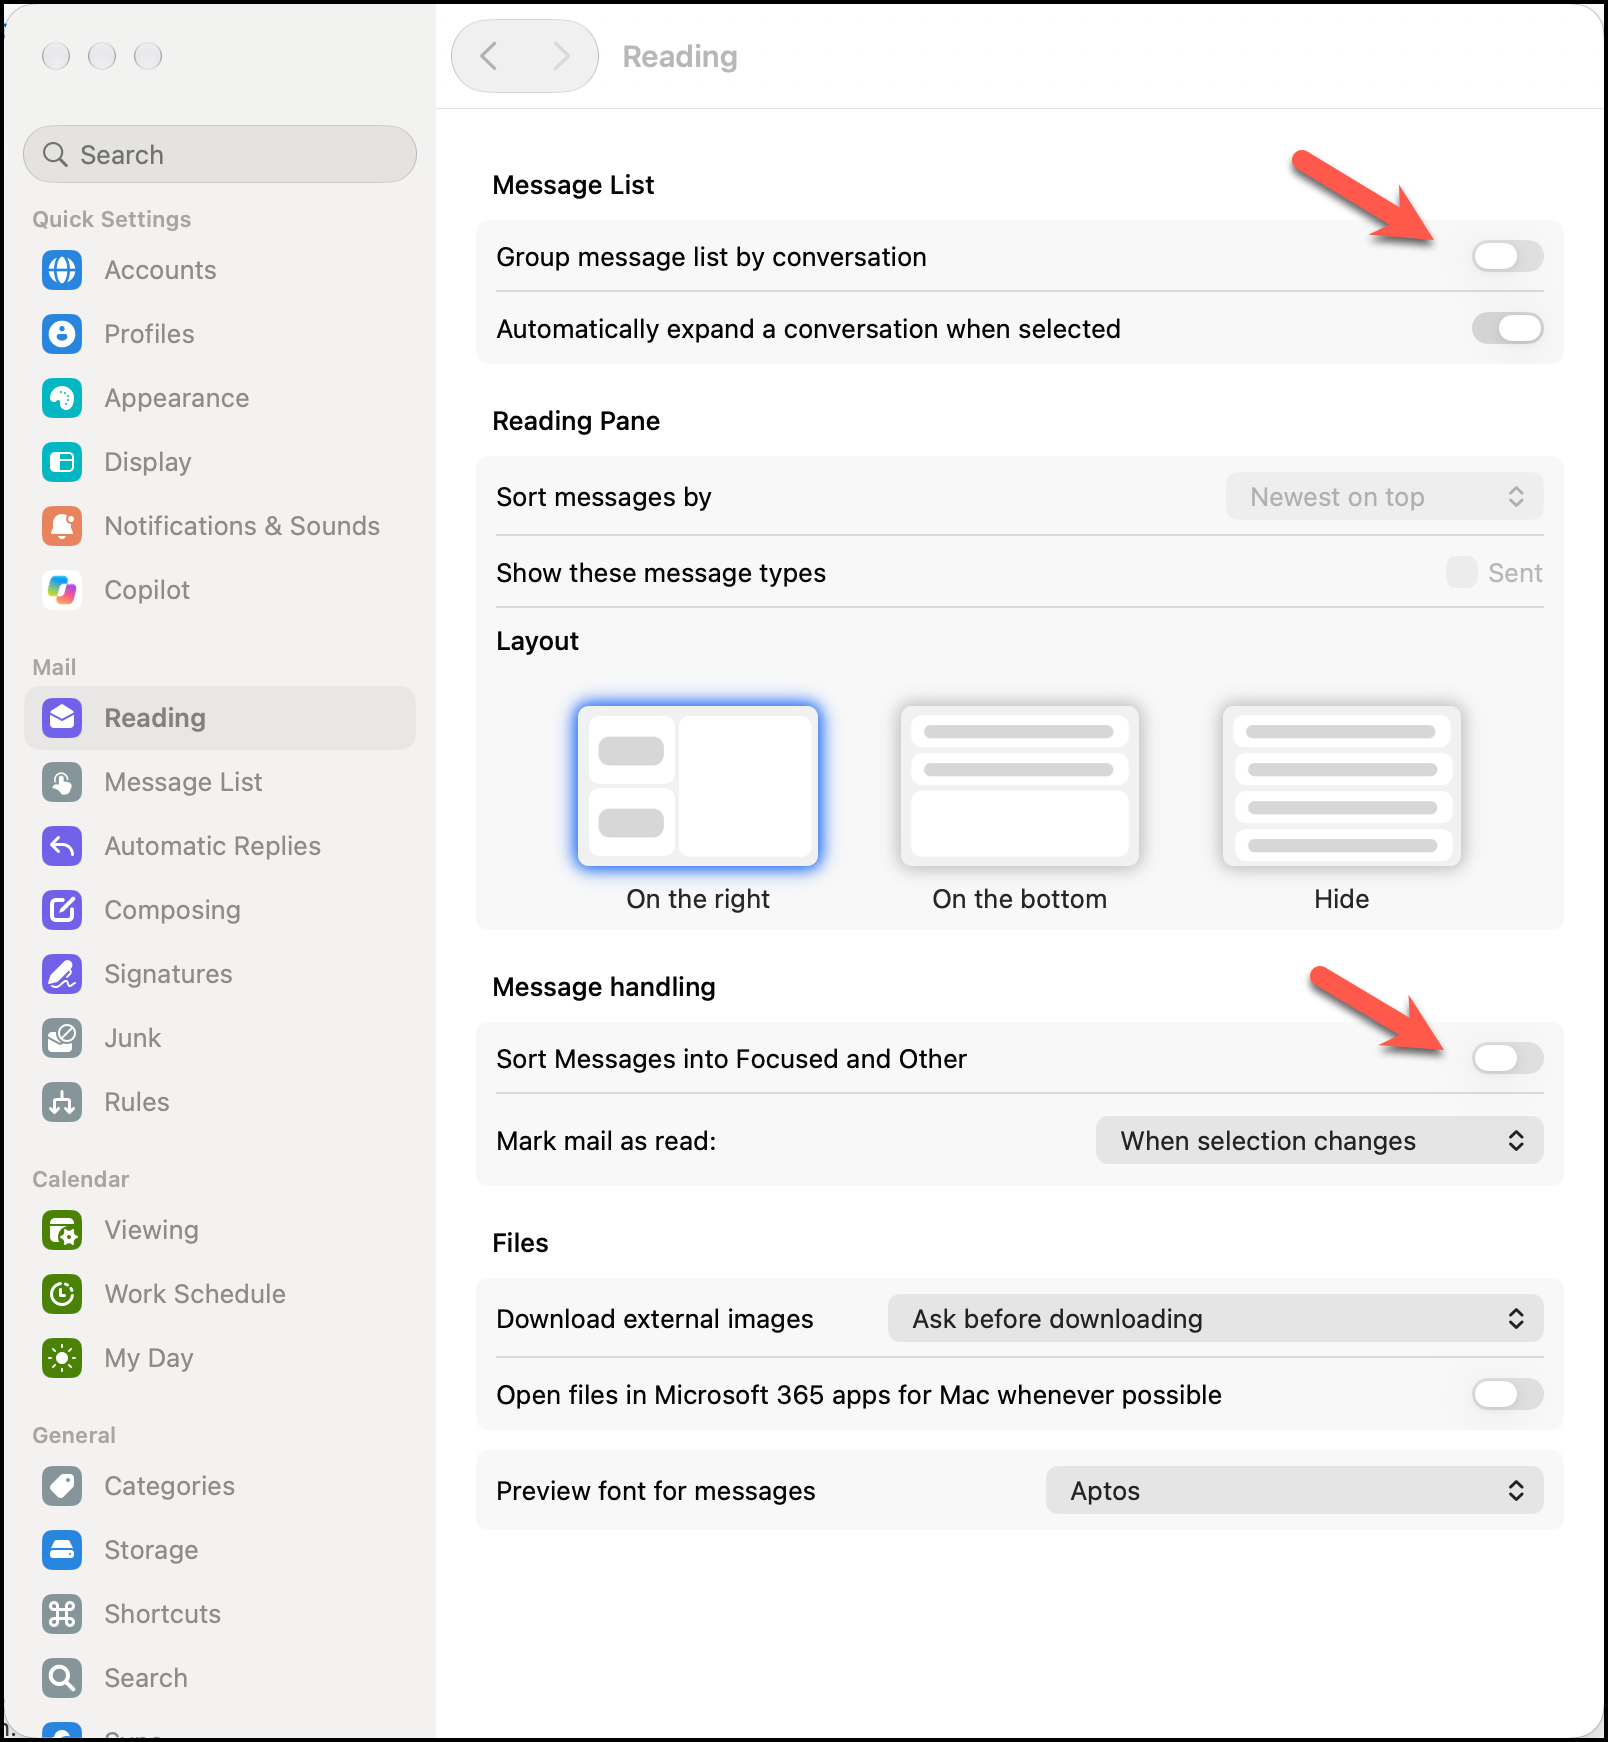Select the Shortcuts command-key icon
1608x1742 pixels.
click(62, 1614)
